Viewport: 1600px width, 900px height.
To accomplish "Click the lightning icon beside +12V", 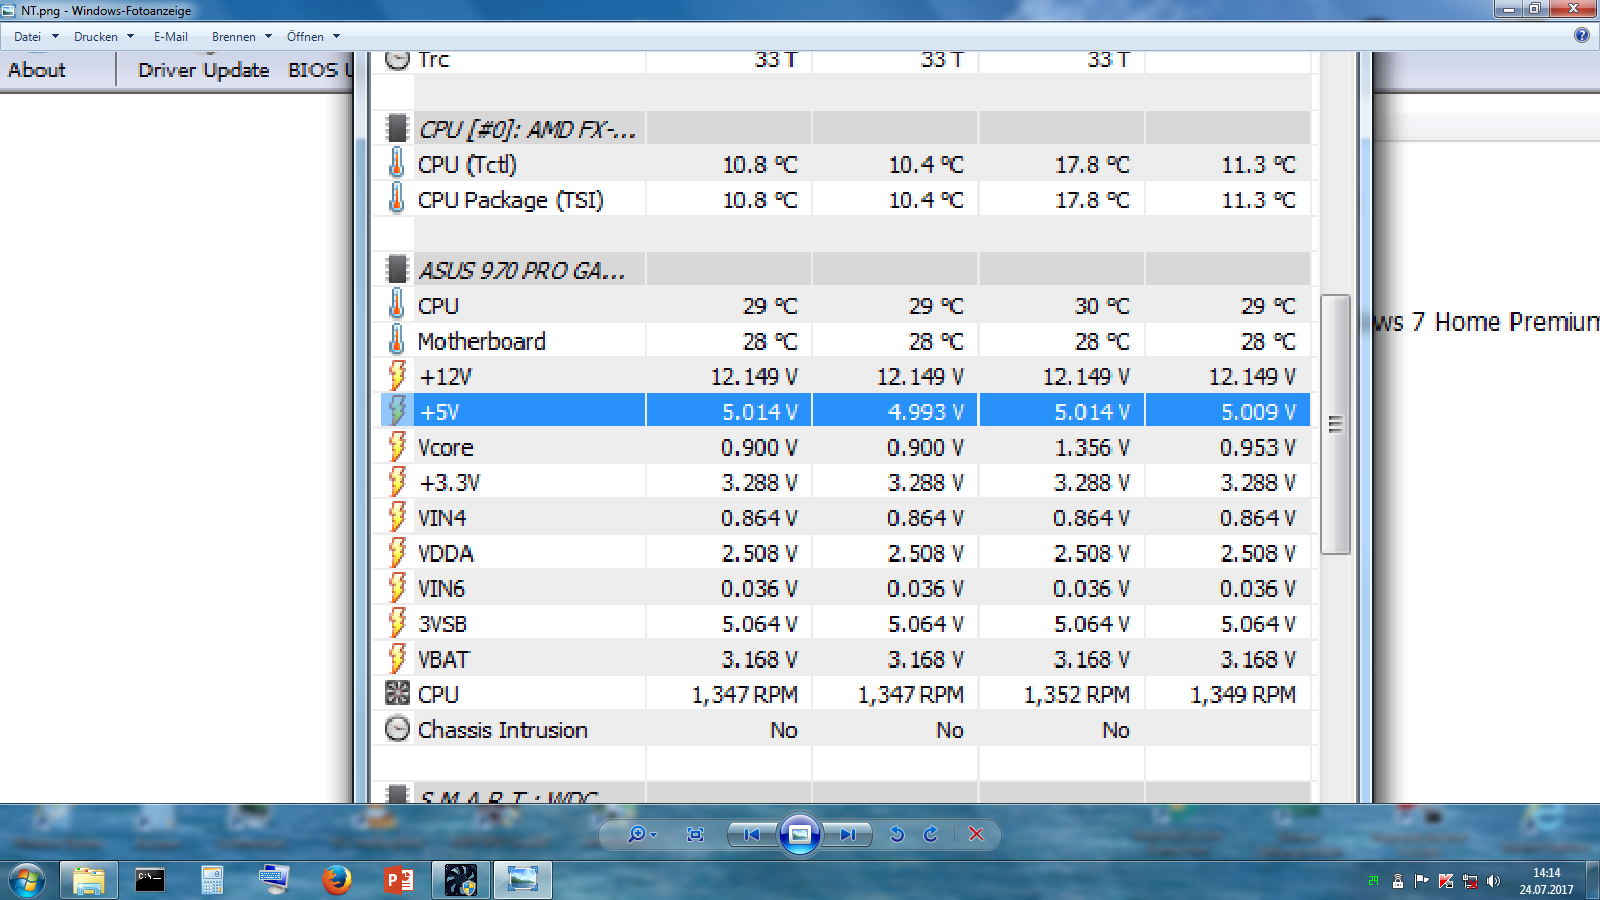I will pos(397,375).
